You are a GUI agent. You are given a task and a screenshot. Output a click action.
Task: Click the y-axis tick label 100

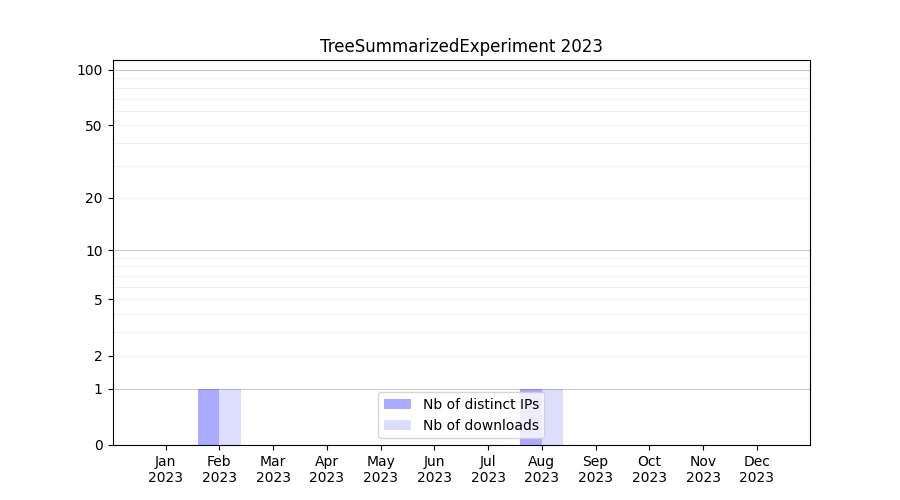(90, 70)
